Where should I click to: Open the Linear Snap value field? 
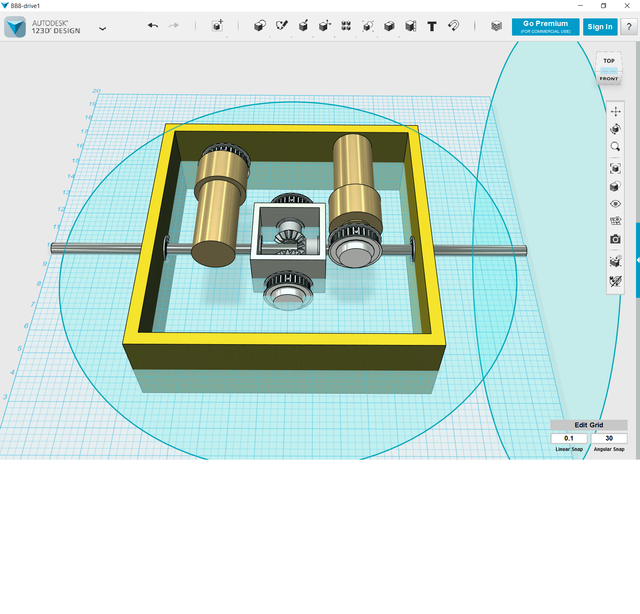(569, 438)
